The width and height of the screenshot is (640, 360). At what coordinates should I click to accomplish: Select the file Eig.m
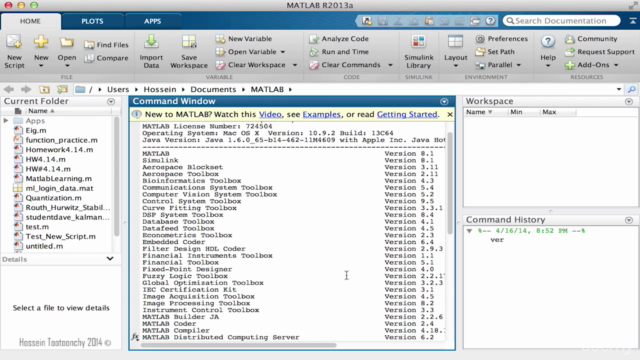pos(36,131)
